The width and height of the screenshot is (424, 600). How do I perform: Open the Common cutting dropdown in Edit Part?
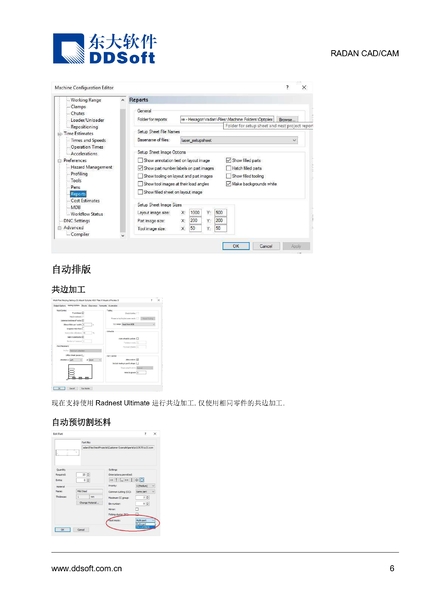[x=145, y=492]
